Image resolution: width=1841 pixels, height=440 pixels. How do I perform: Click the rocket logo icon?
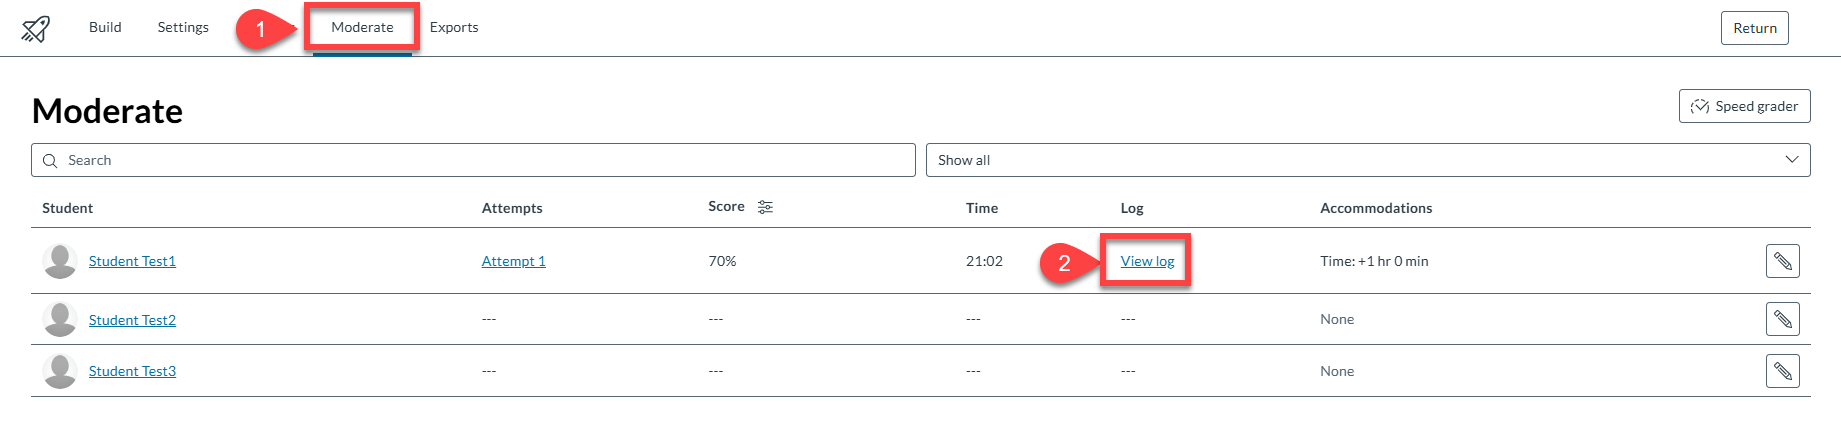click(36, 28)
